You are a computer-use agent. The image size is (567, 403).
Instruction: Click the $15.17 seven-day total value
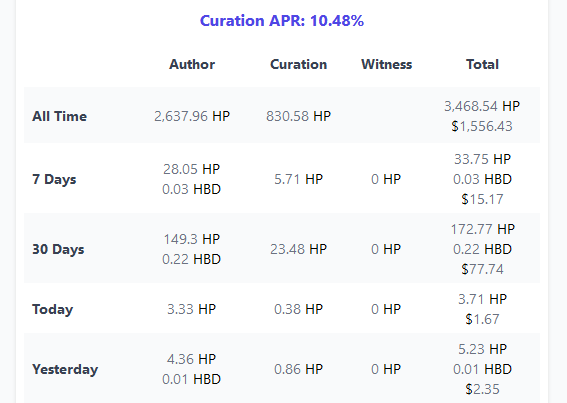tap(482, 199)
